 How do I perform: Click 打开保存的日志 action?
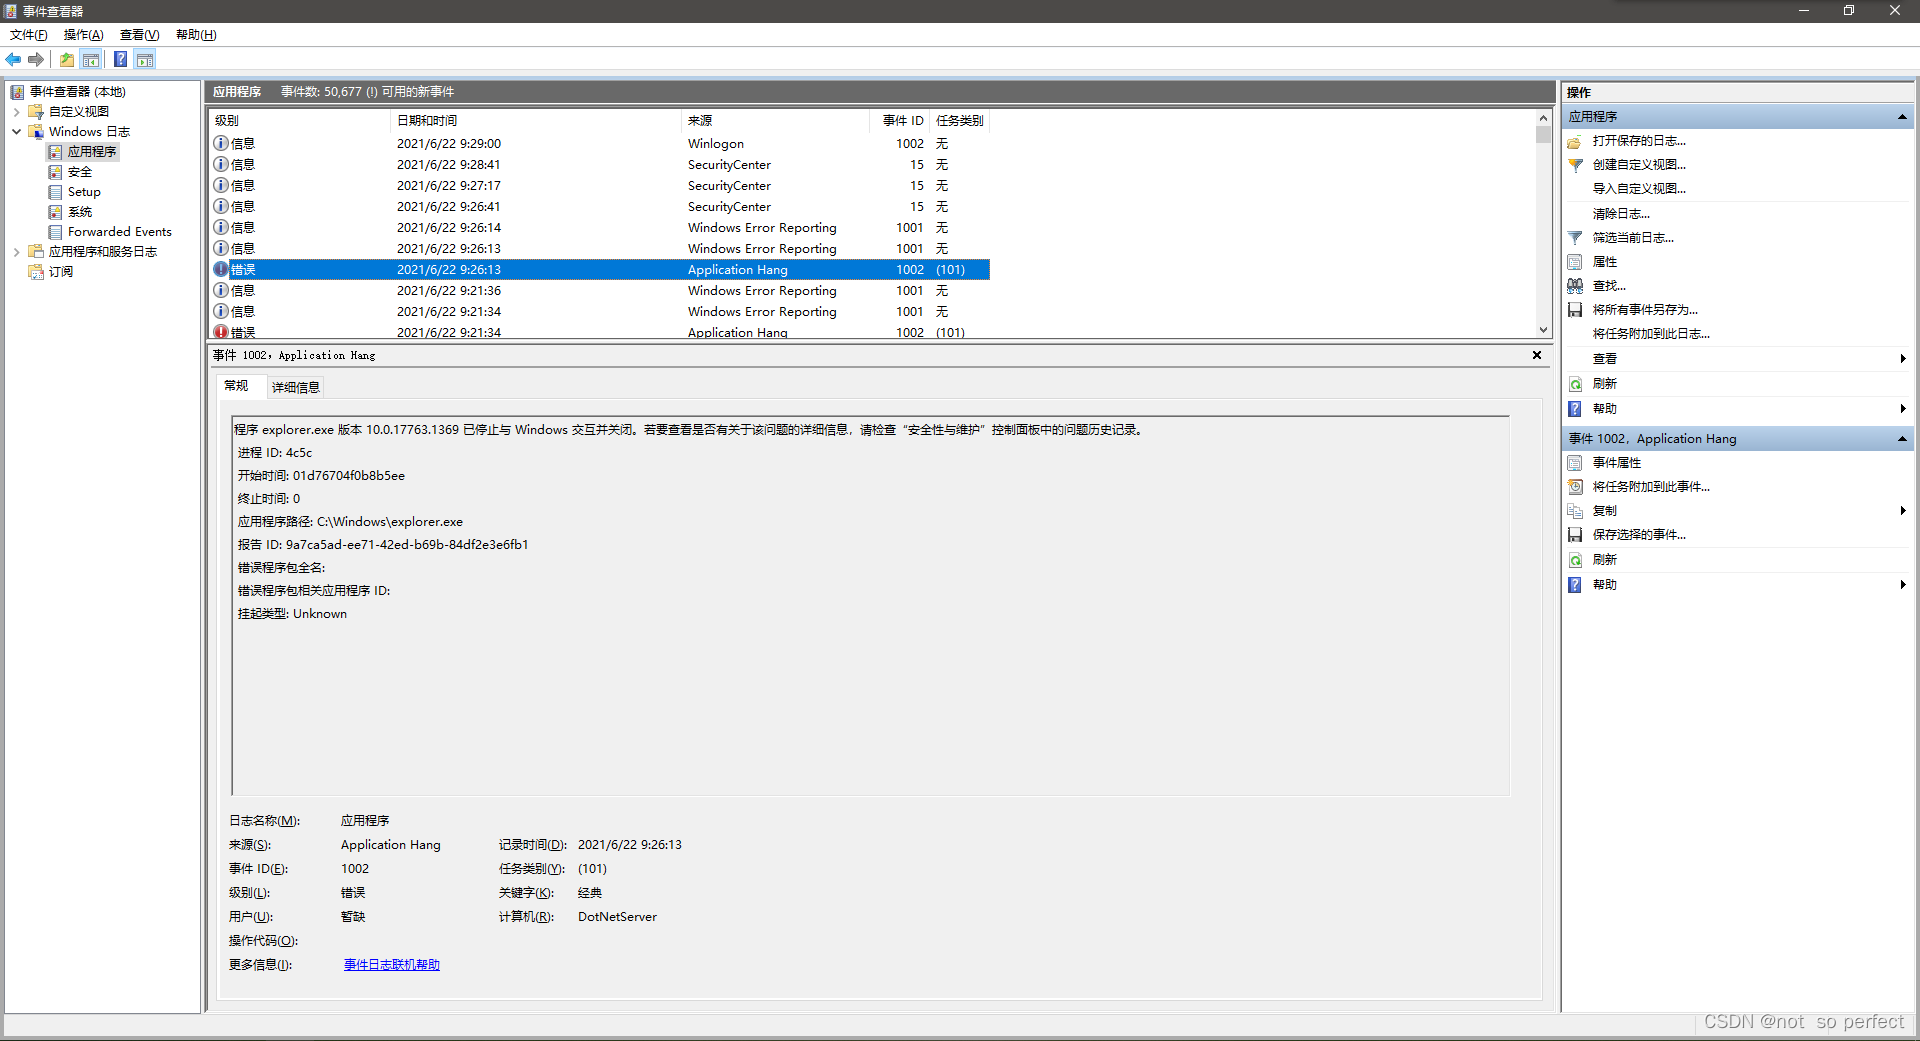pyautogui.click(x=1638, y=141)
